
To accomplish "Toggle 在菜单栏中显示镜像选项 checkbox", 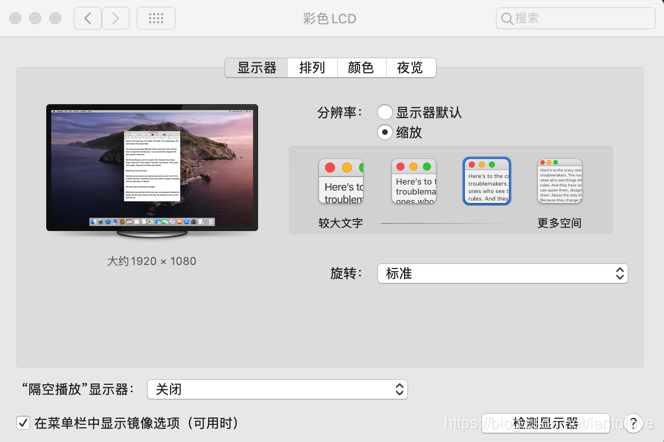I will click(23, 423).
